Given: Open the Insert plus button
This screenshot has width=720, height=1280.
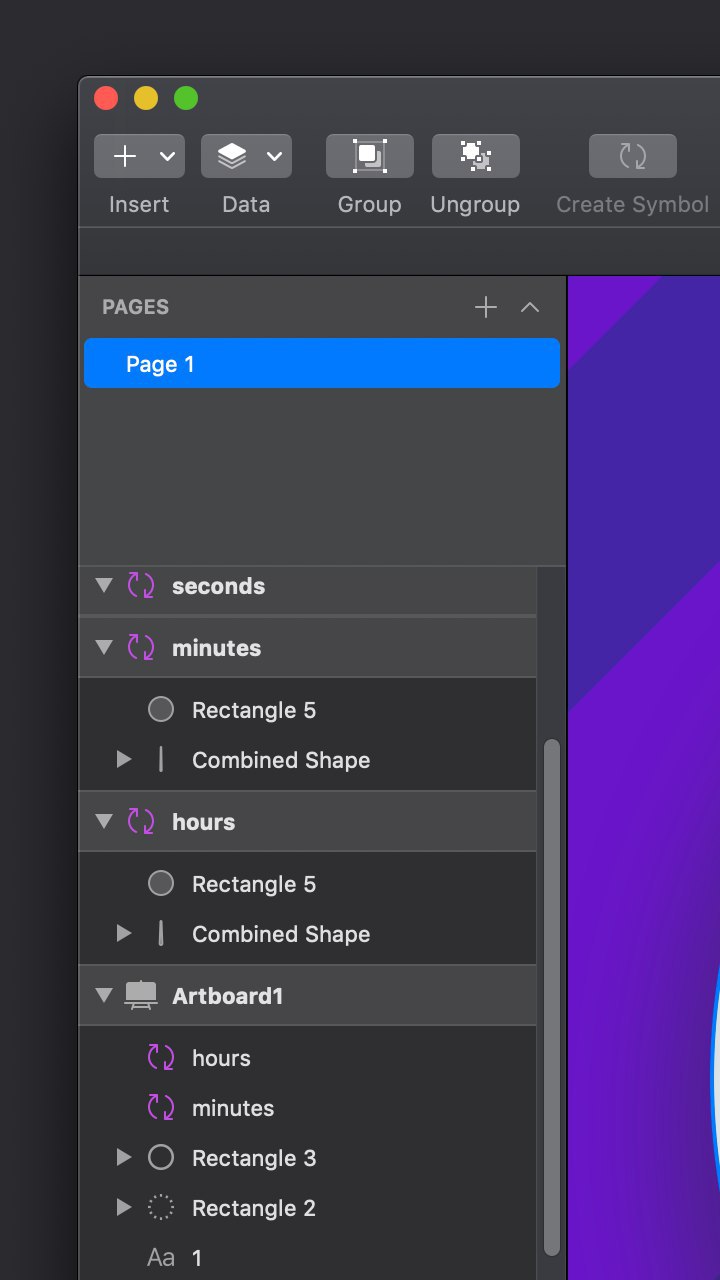Looking at the screenshot, I should coord(124,156).
